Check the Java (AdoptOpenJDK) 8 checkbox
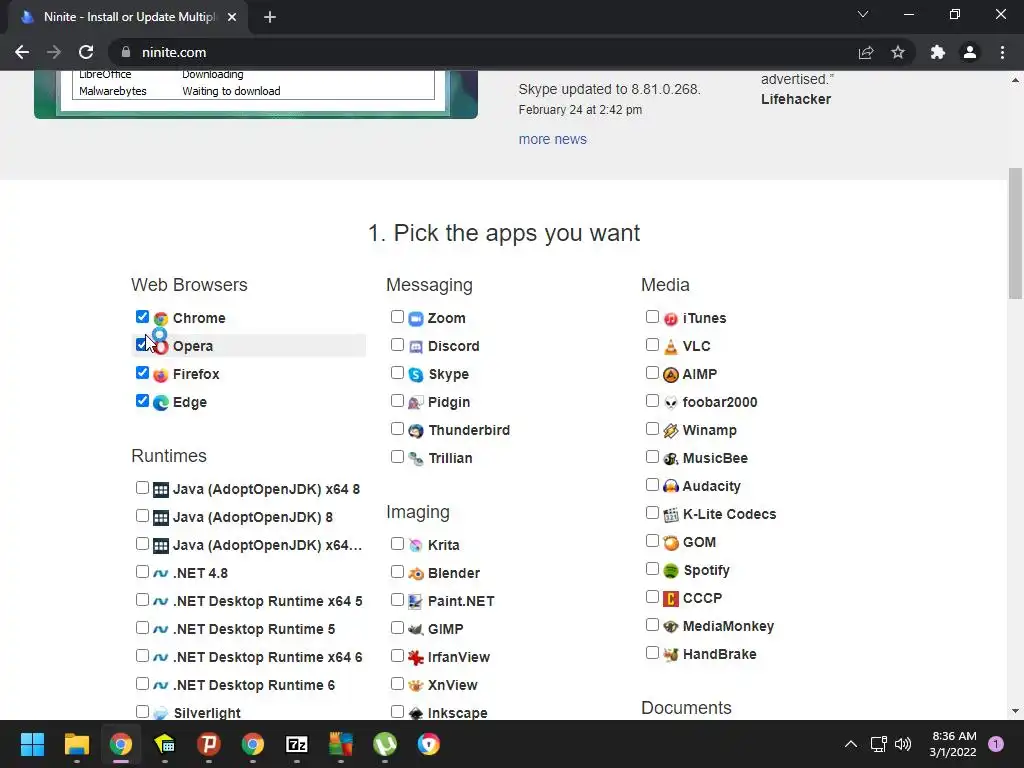The height and width of the screenshot is (768, 1024). click(142, 516)
